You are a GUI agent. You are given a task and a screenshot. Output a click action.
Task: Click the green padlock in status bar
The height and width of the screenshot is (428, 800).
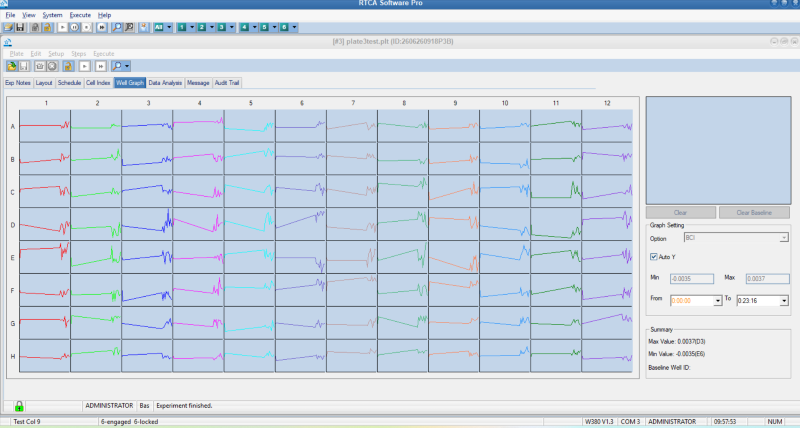(19, 406)
